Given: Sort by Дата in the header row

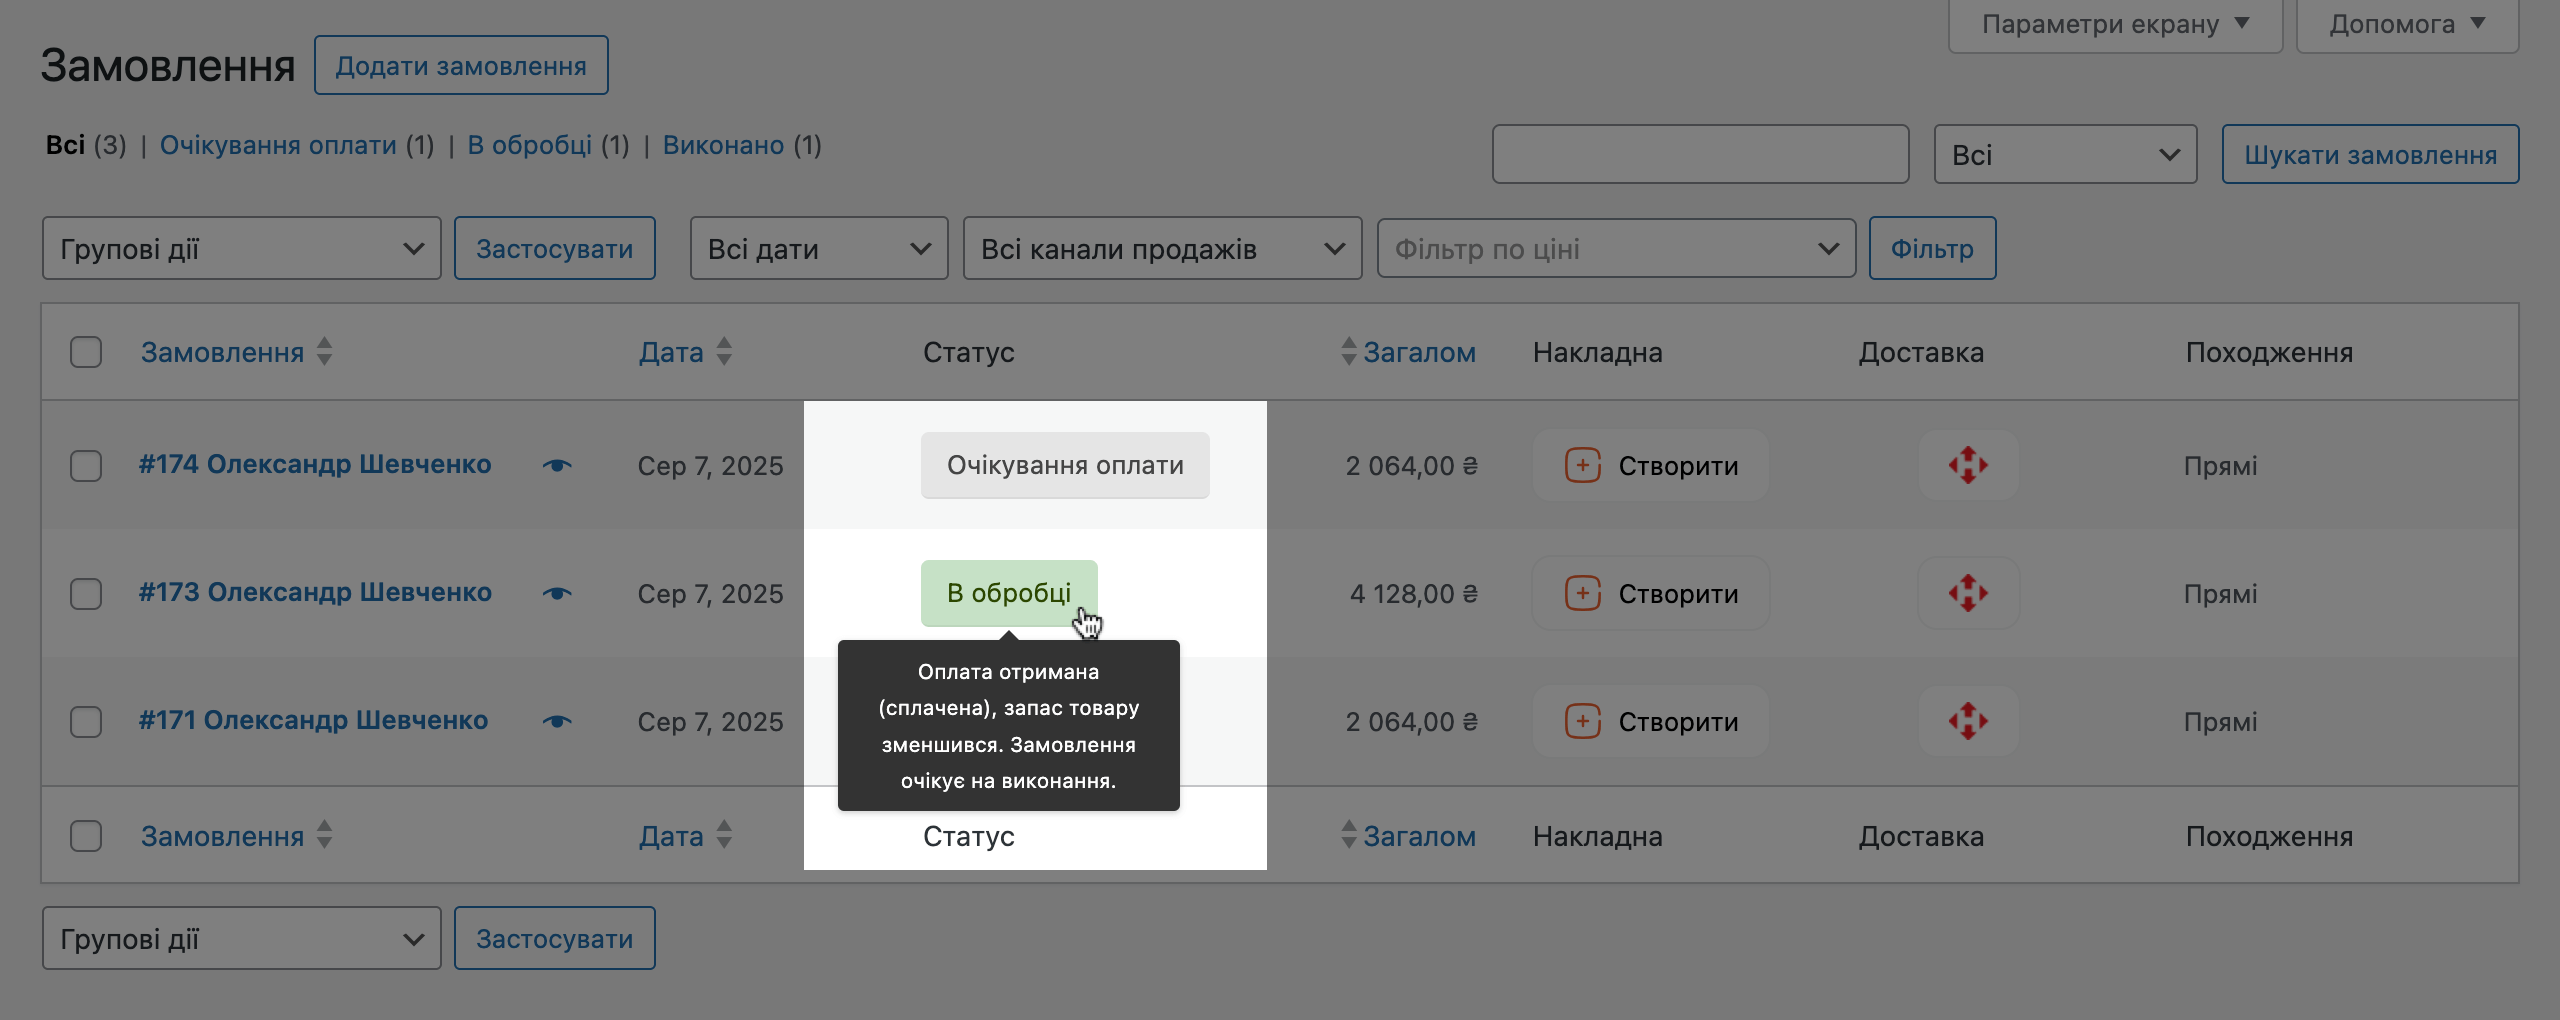Looking at the screenshot, I should click(x=686, y=352).
